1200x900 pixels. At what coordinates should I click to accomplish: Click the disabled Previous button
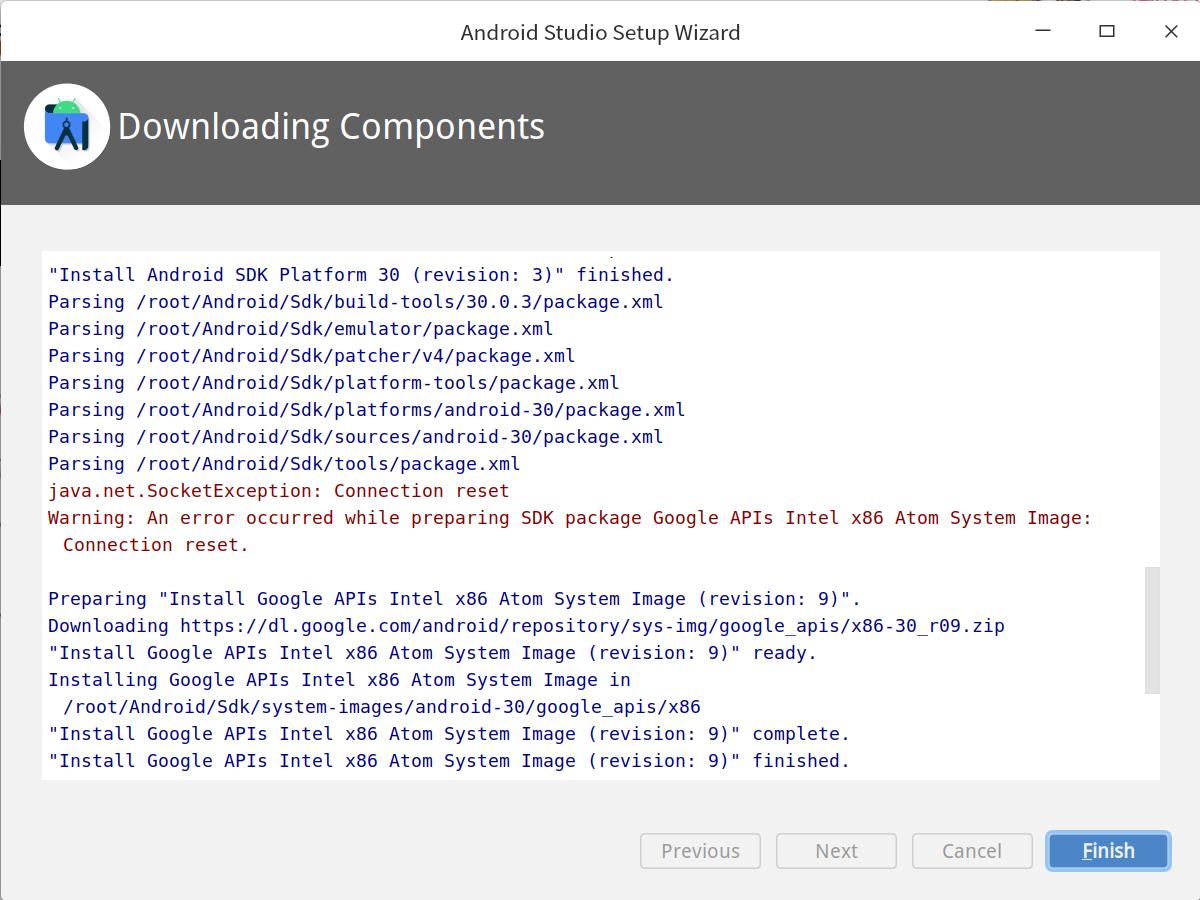[700, 851]
